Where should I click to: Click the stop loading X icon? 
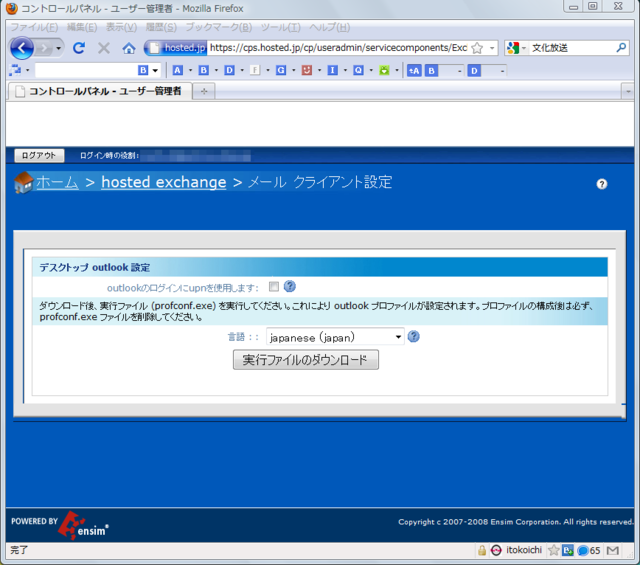tap(104, 48)
